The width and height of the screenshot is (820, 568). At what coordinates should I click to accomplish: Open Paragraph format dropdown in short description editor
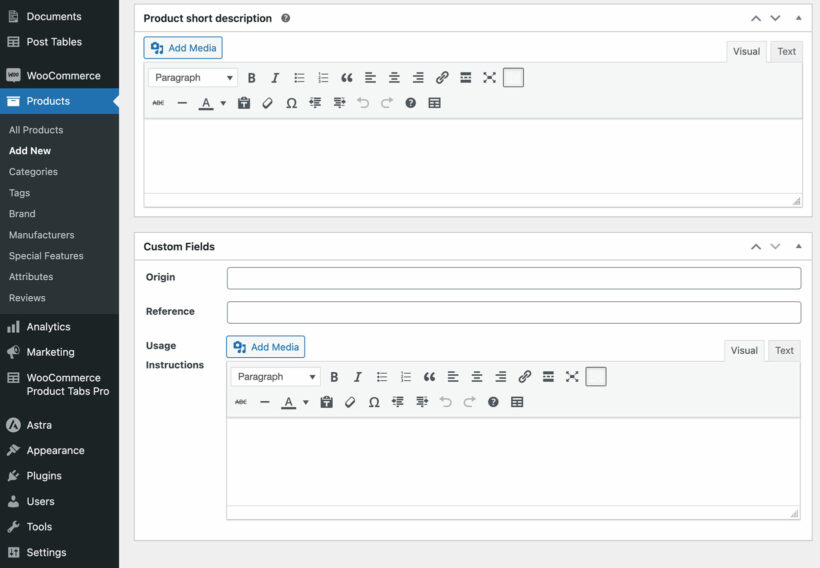tap(193, 78)
